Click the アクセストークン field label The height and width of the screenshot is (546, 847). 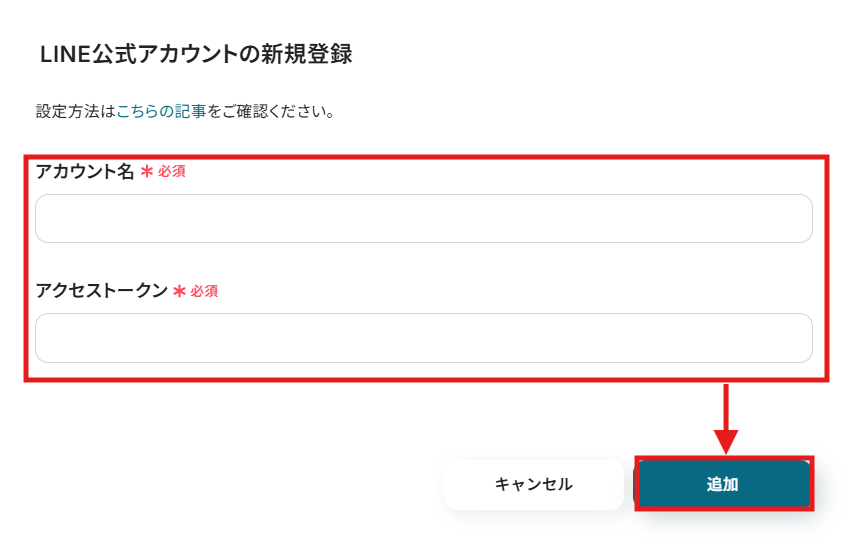[101, 291]
